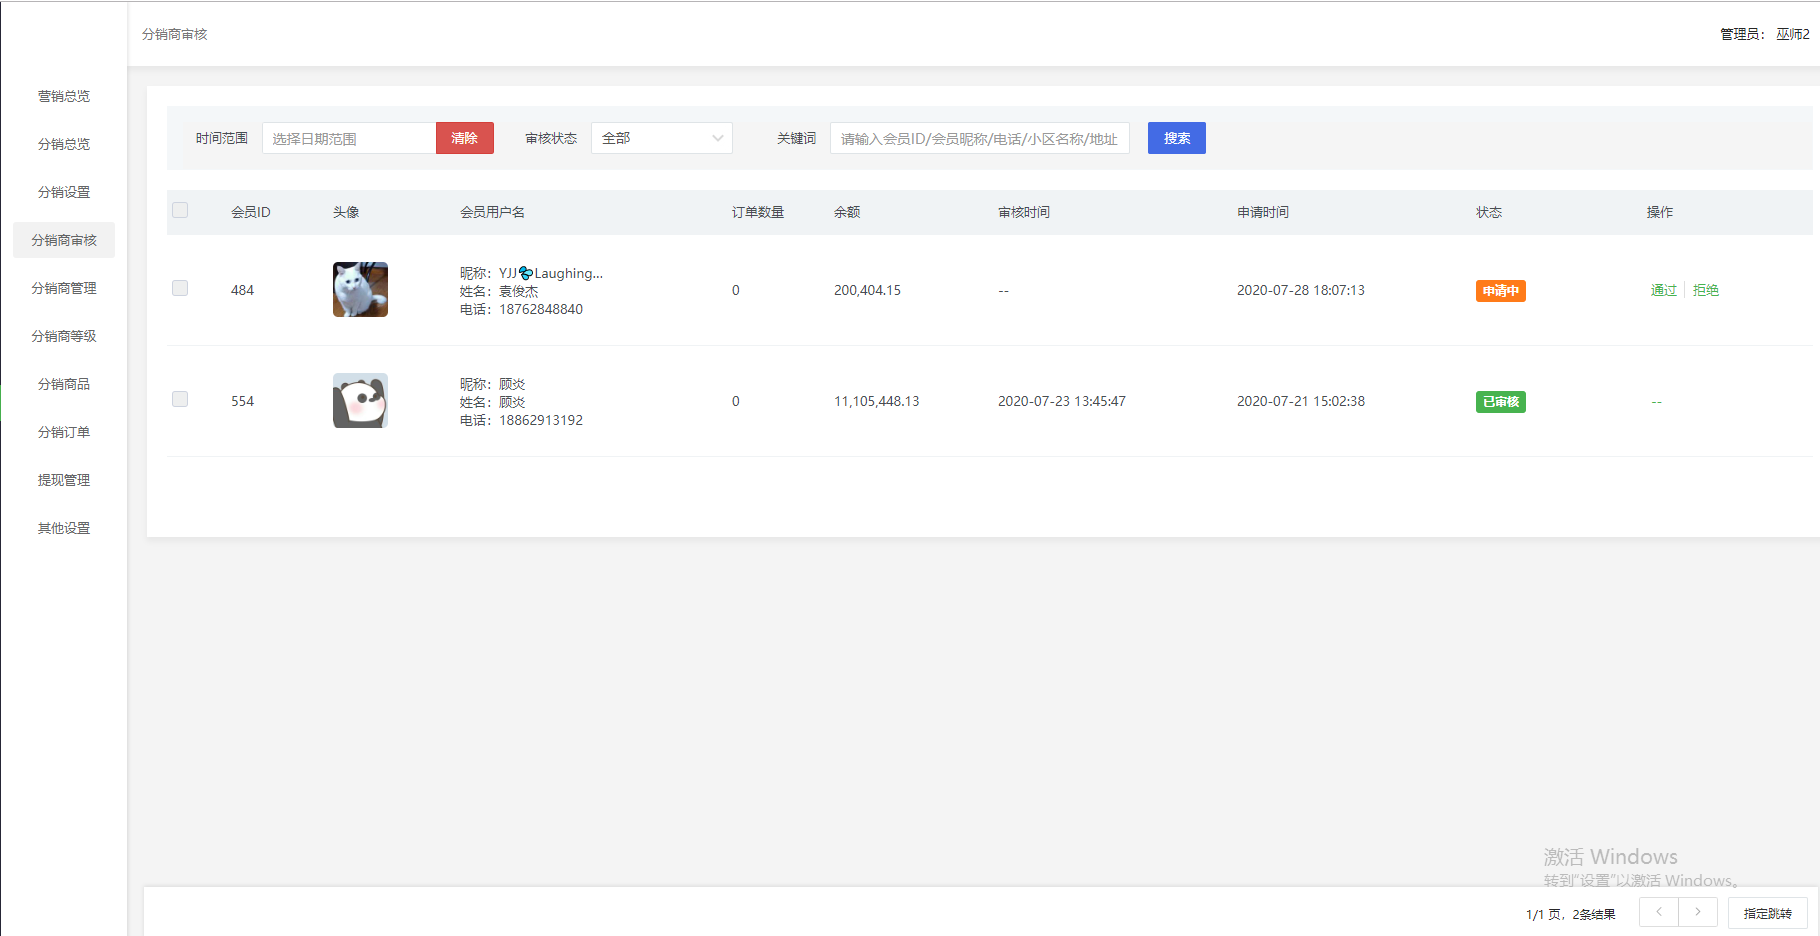
Task: Select 提现管理 from the sidebar
Action: pyautogui.click(x=64, y=480)
